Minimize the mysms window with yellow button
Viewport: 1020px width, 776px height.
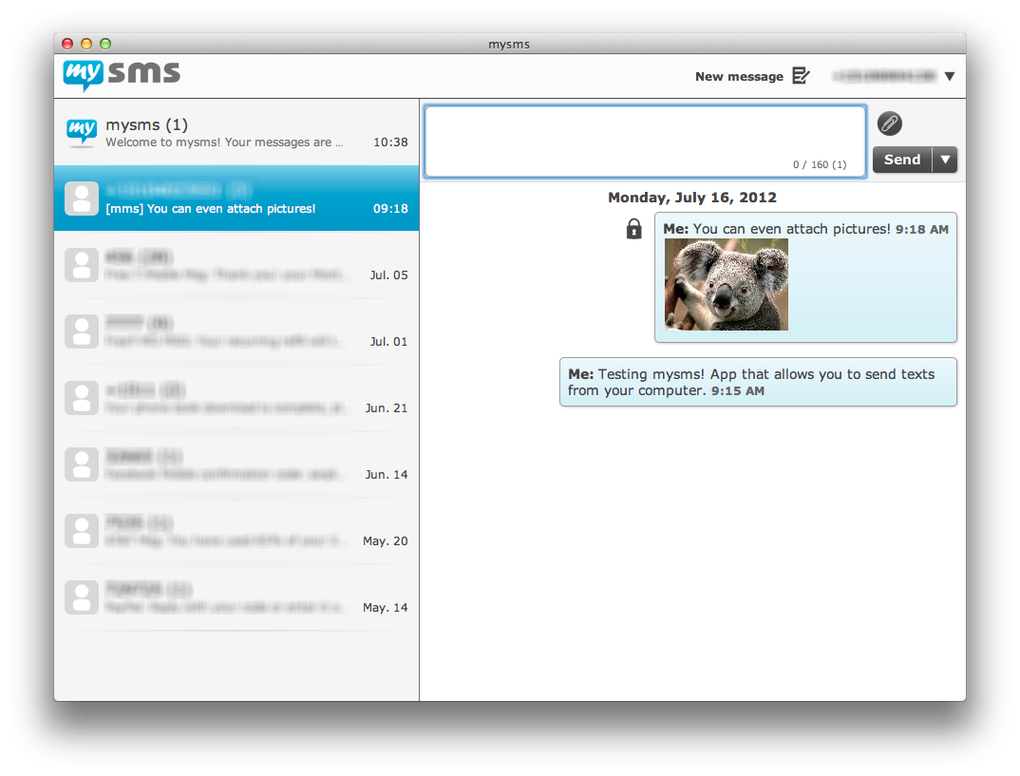point(86,44)
